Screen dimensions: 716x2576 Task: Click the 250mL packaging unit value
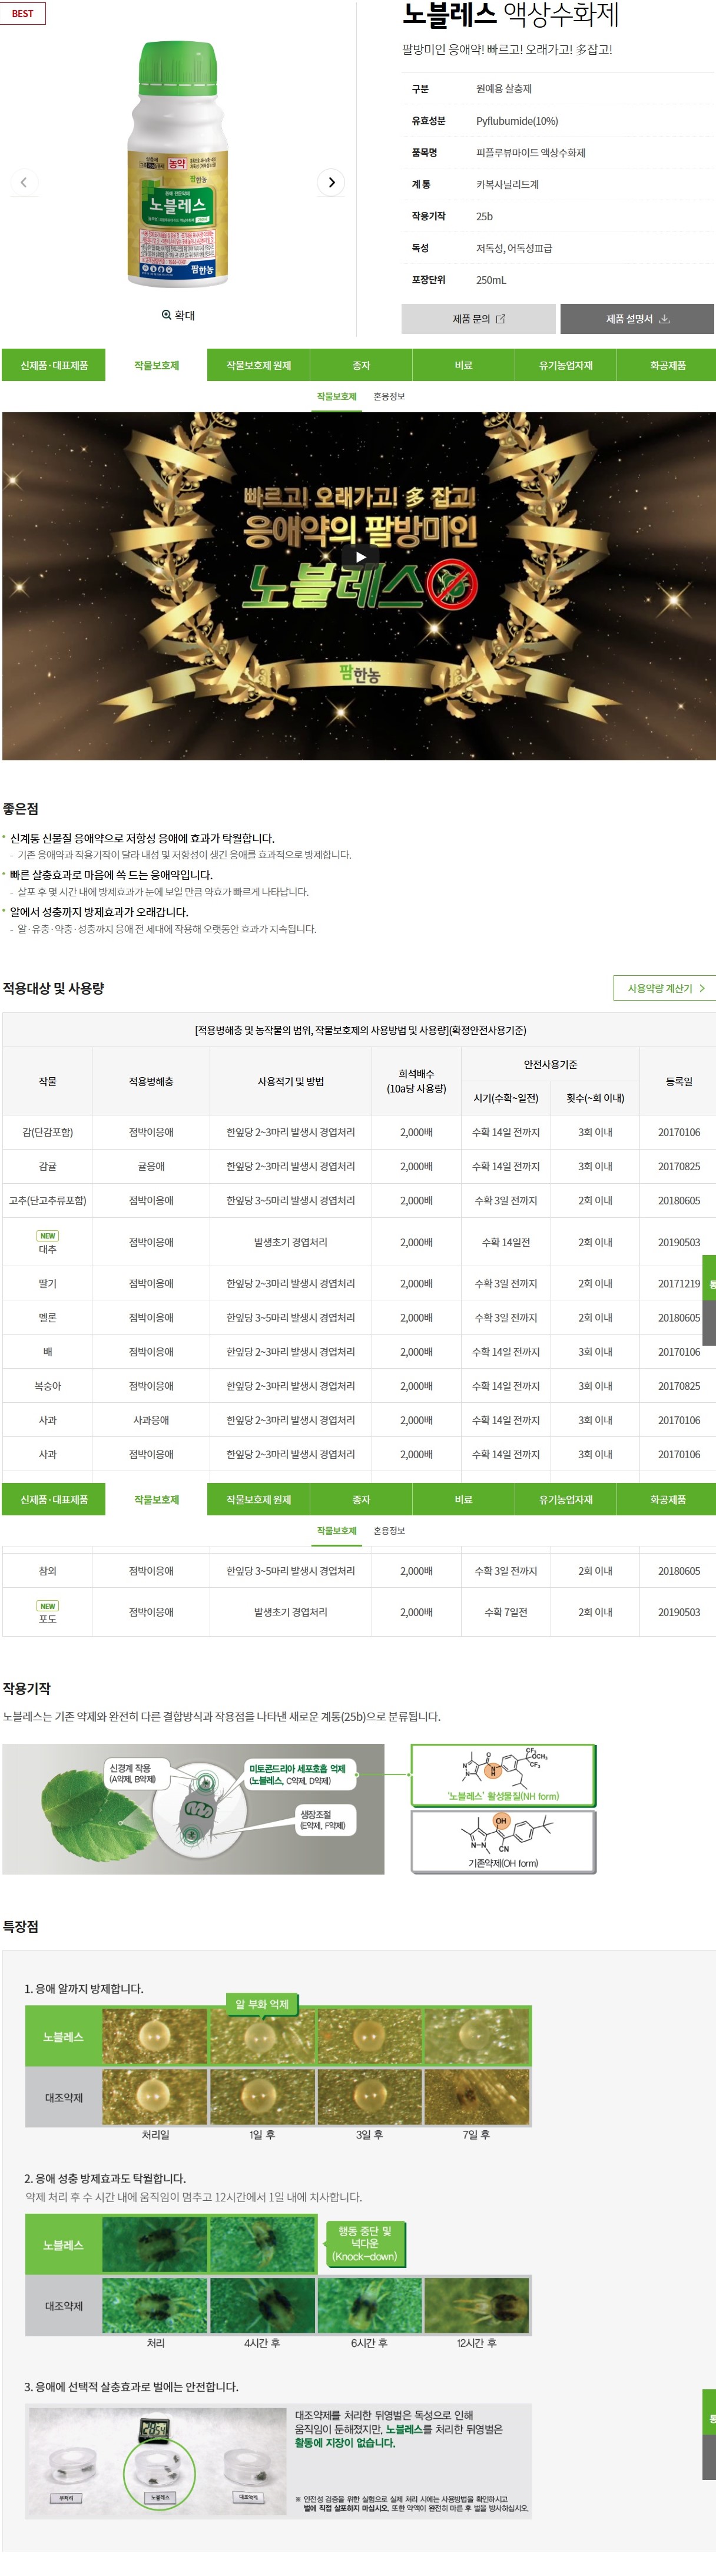pos(491,280)
